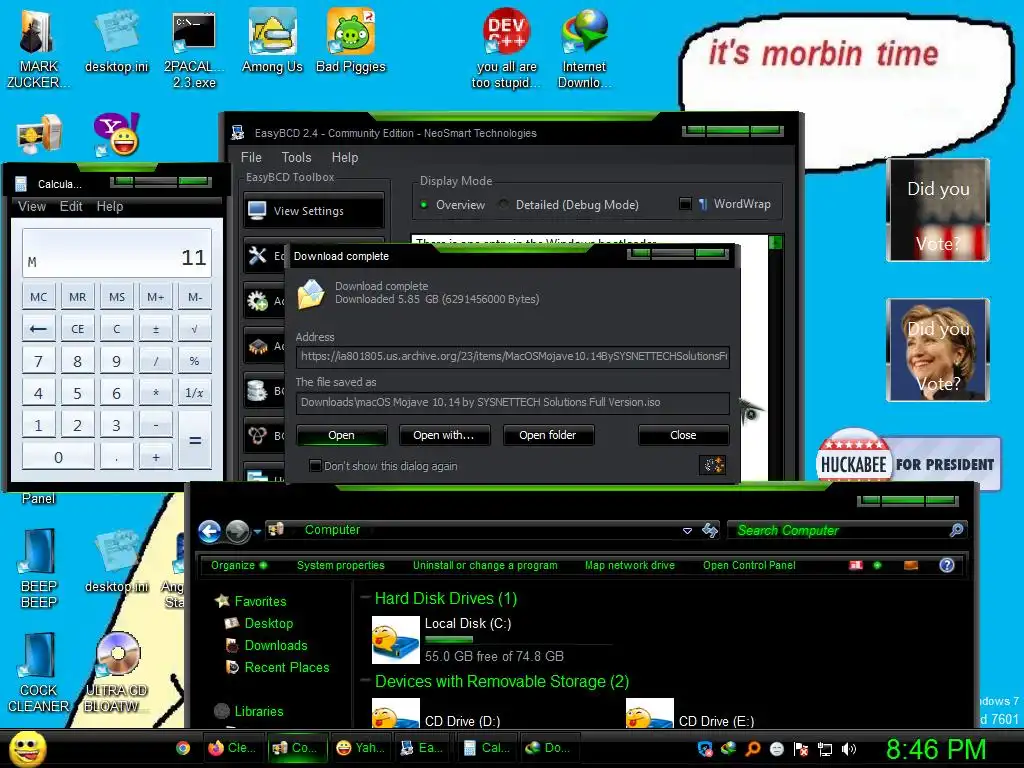Click Uninstall or change a program
This screenshot has height=768, width=1024.
click(485, 565)
